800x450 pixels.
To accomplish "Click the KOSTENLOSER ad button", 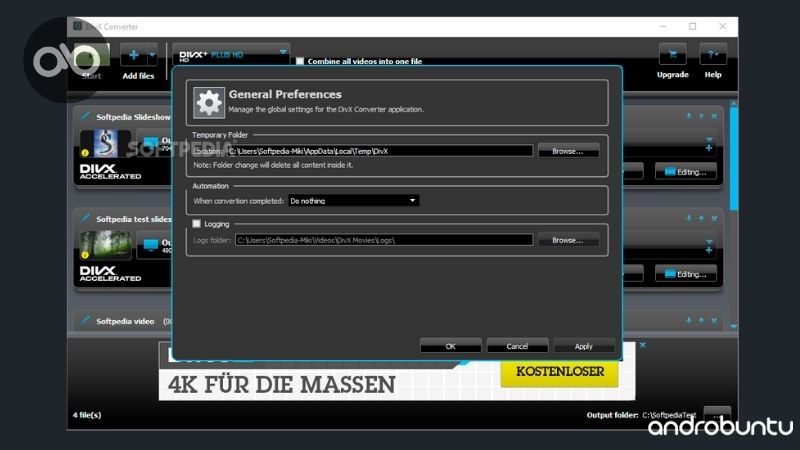I will click(x=560, y=372).
